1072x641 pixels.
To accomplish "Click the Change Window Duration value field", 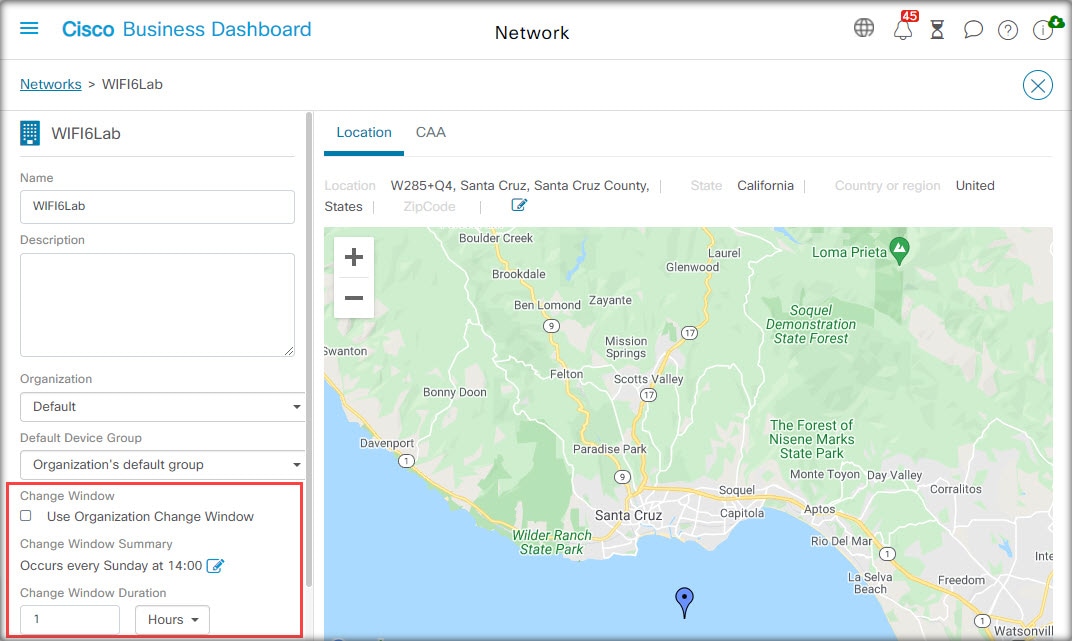I will [70, 620].
